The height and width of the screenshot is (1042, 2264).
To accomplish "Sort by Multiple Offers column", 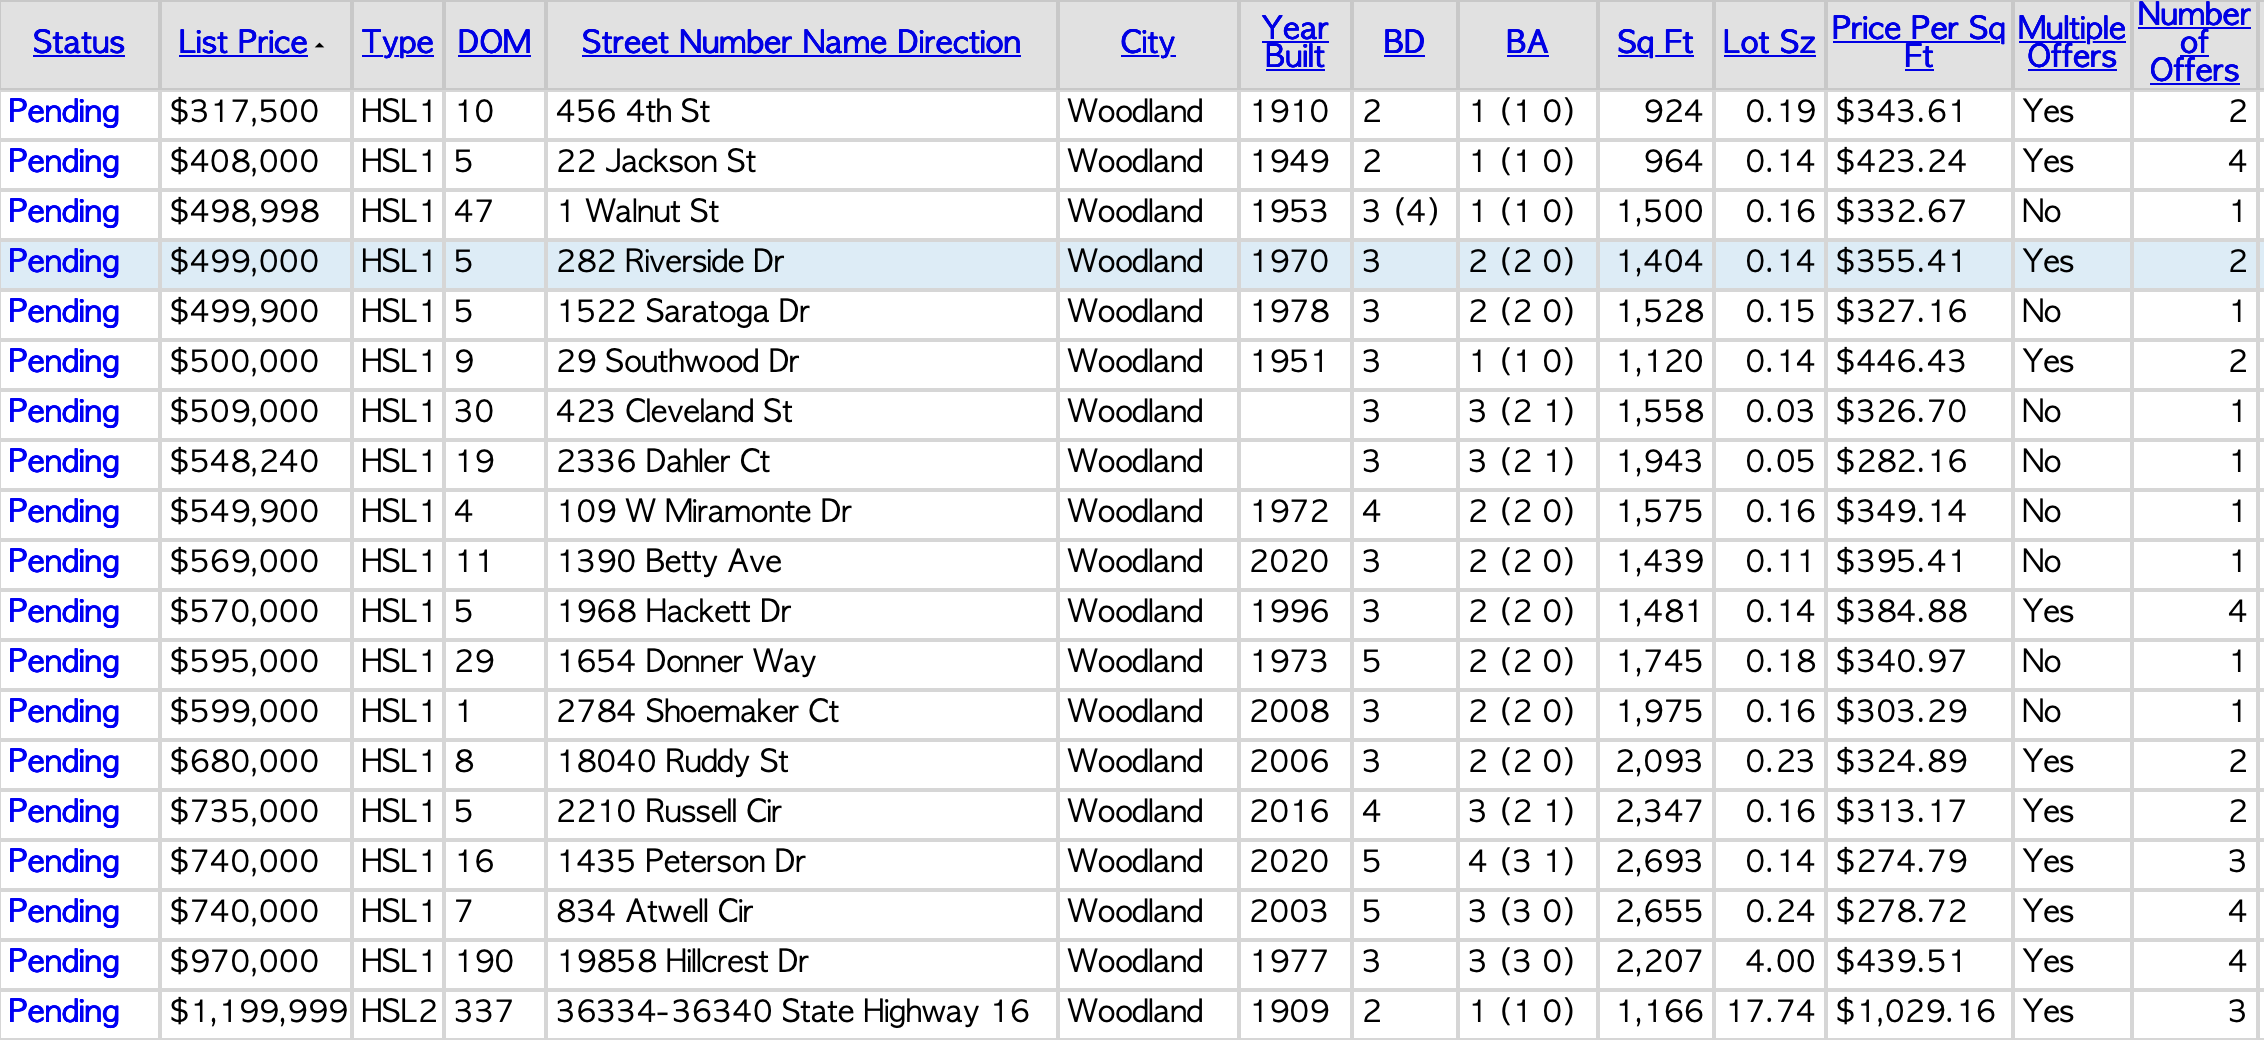I will (x=2071, y=43).
